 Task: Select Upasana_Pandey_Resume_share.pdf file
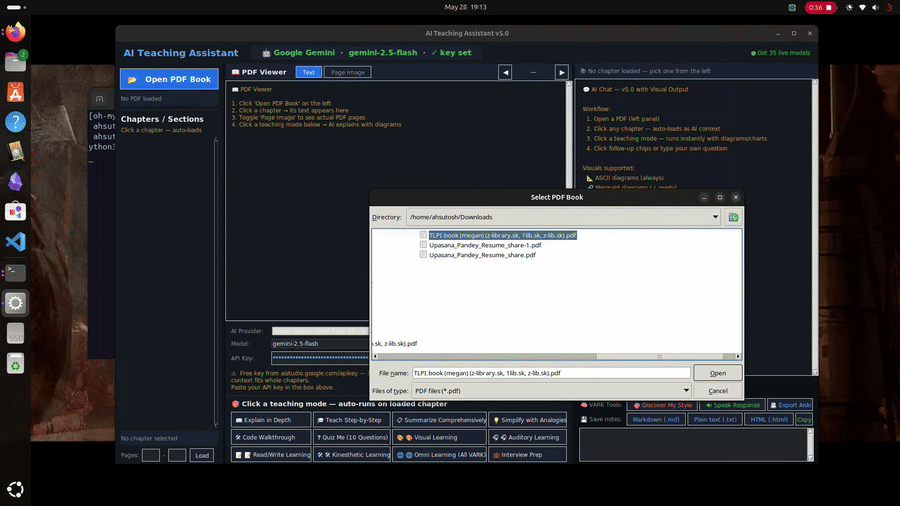coord(482,255)
